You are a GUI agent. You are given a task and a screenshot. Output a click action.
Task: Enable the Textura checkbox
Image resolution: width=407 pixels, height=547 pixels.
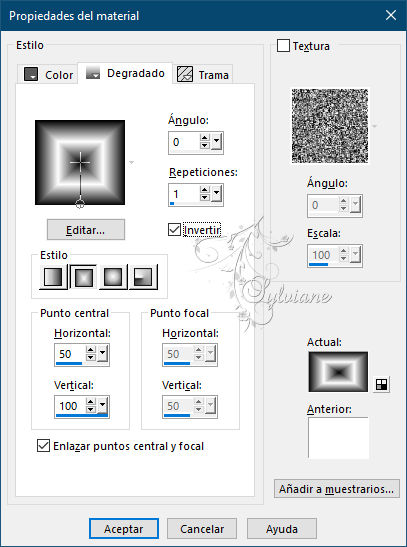click(283, 46)
